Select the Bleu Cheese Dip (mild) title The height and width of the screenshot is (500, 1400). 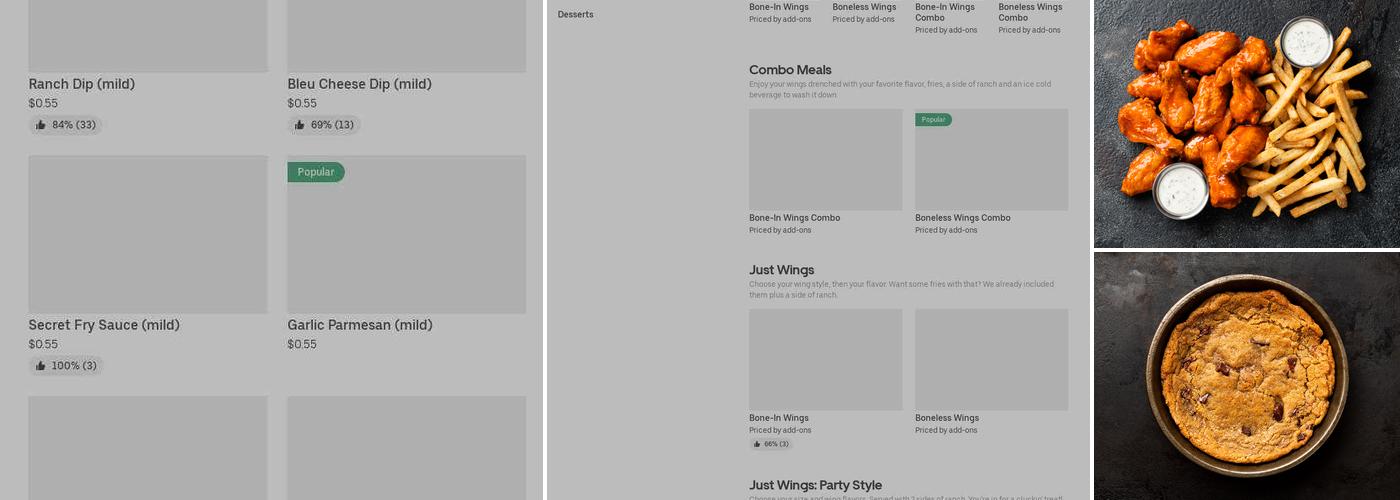tap(359, 84)
